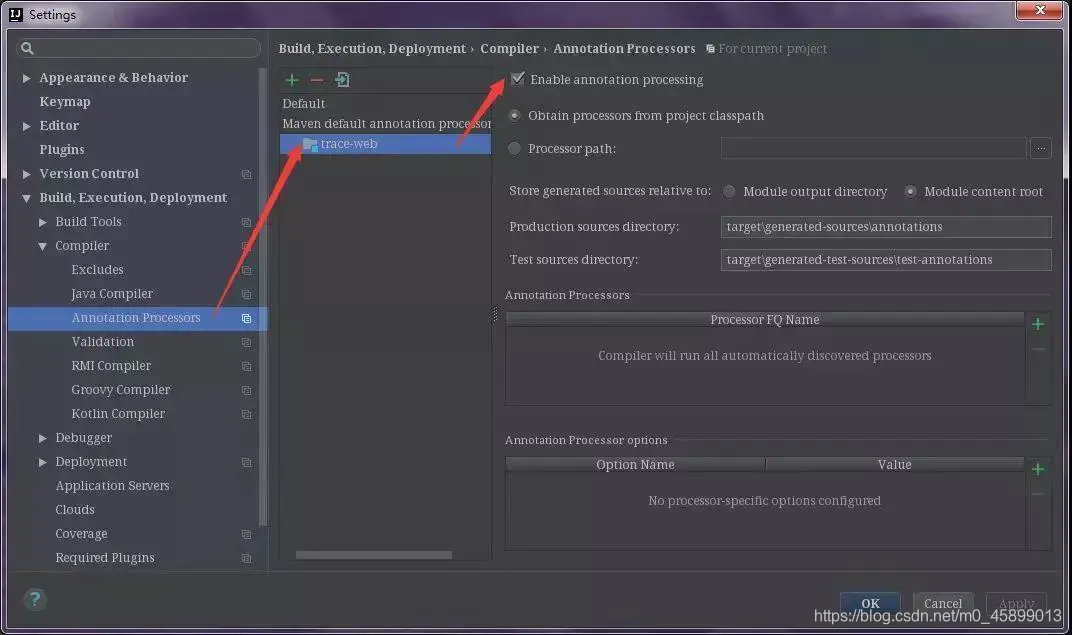
Task: Click the Processor FQ Name column header
Action: [x=764, y=319]
